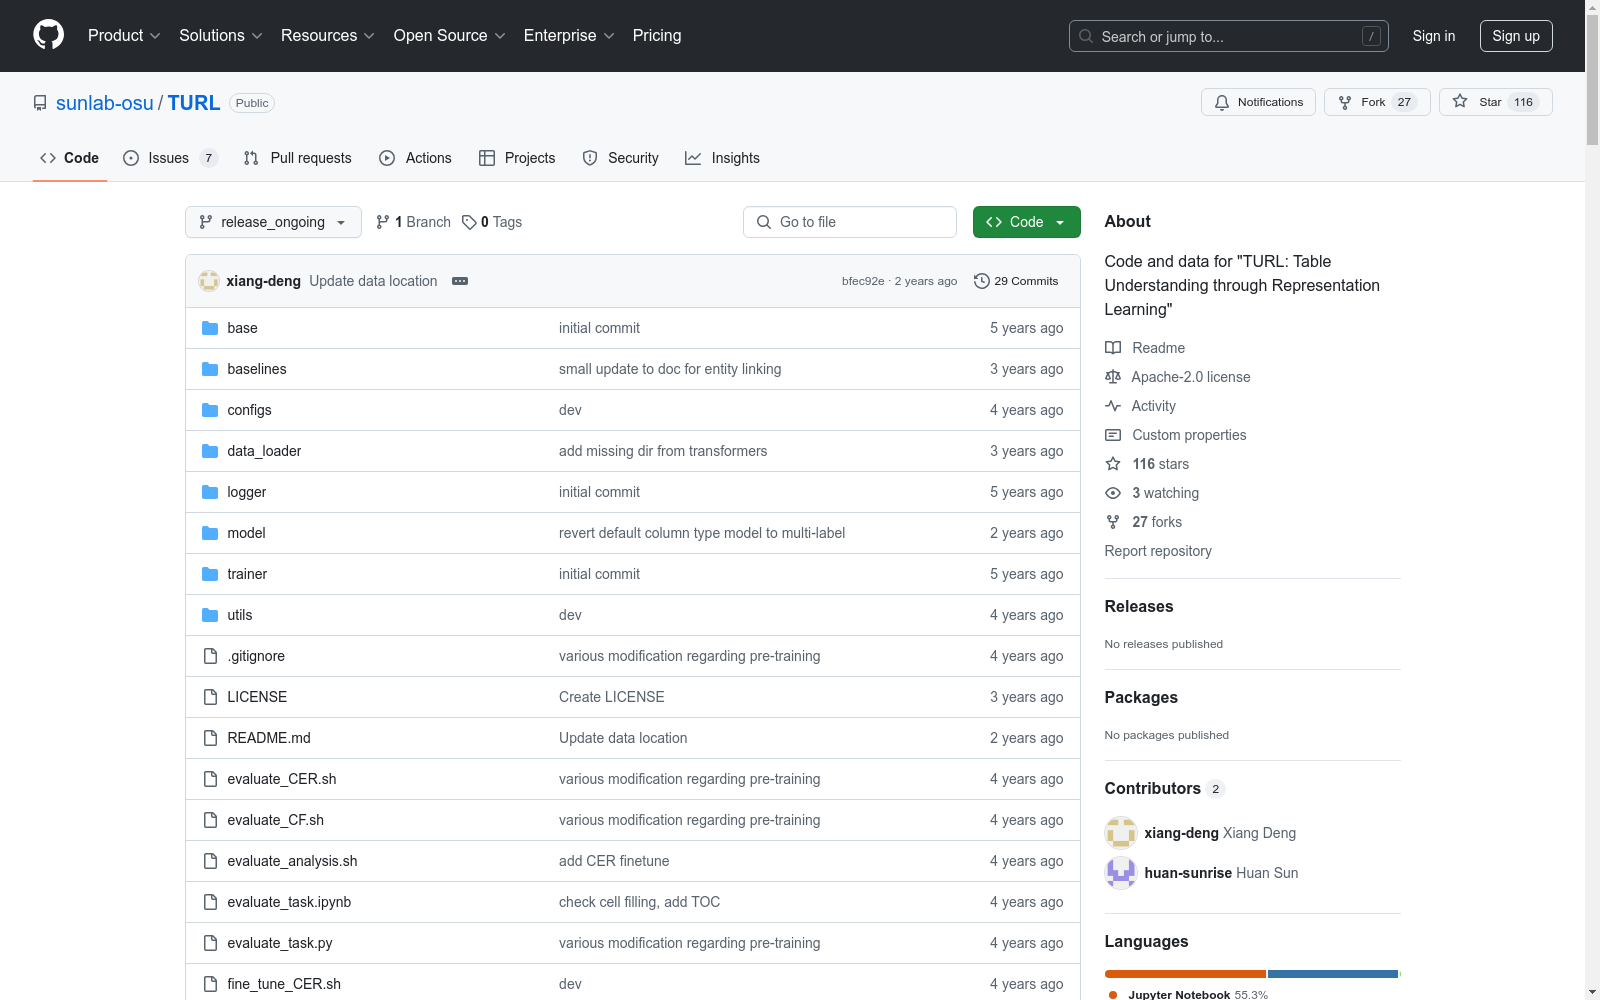
Task: Switch to the Pull requests tab
Action: pos(298,158)
